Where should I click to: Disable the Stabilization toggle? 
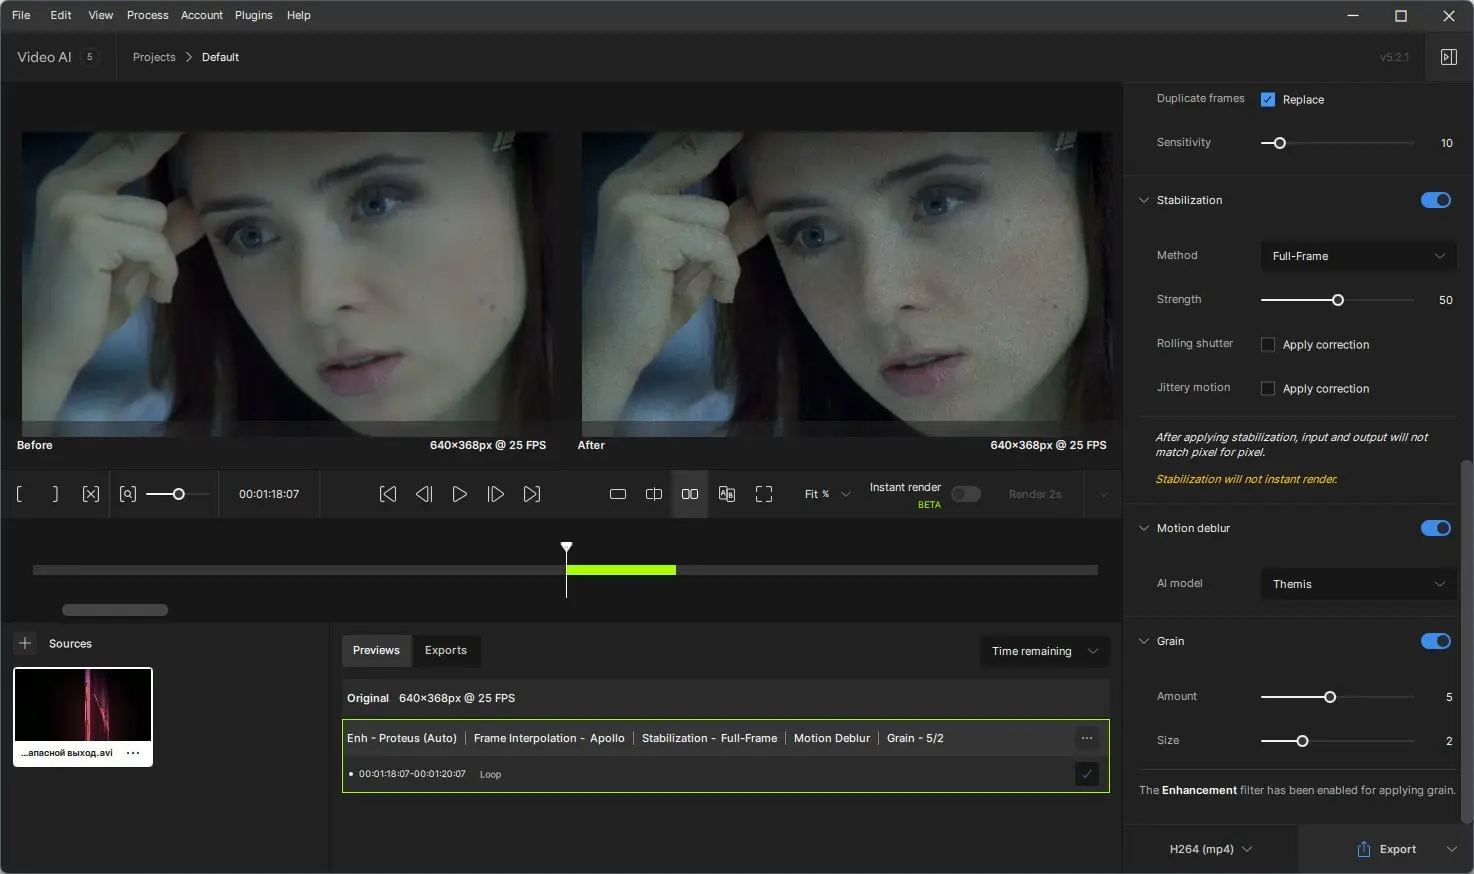pyautogui.click(x=1435, y=200)
